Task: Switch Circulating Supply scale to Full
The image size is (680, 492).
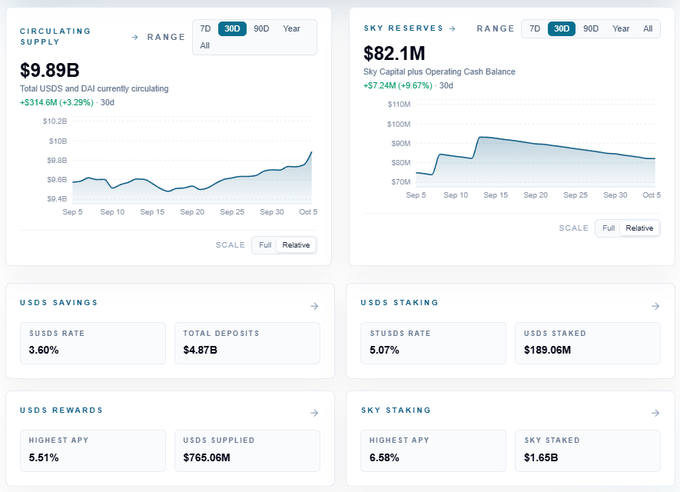Action: (265, 245)
